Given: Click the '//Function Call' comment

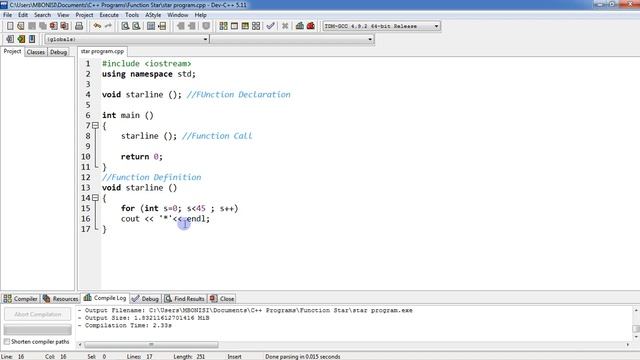Looking at the screenshot, I should coord(217,136).
